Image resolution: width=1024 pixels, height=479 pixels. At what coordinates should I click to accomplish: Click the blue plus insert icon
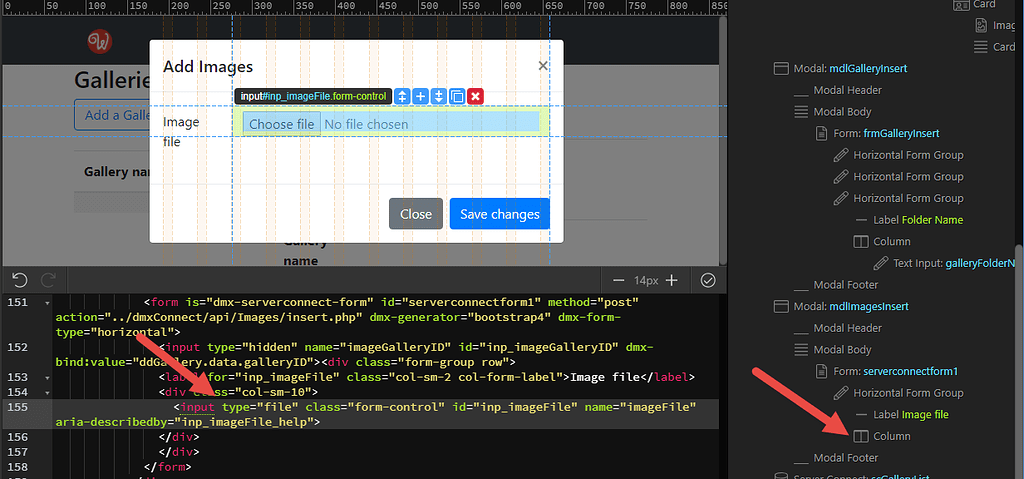pos(420,96)
